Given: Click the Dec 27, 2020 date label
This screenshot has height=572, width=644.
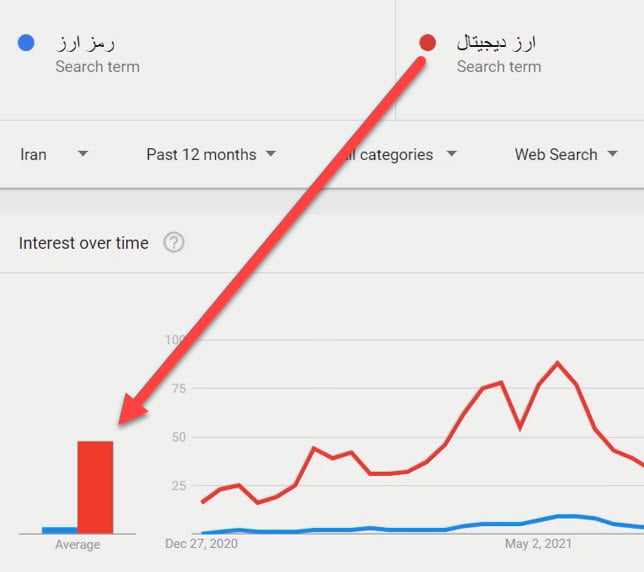Looking at the screenshot, I should (201, 545).
